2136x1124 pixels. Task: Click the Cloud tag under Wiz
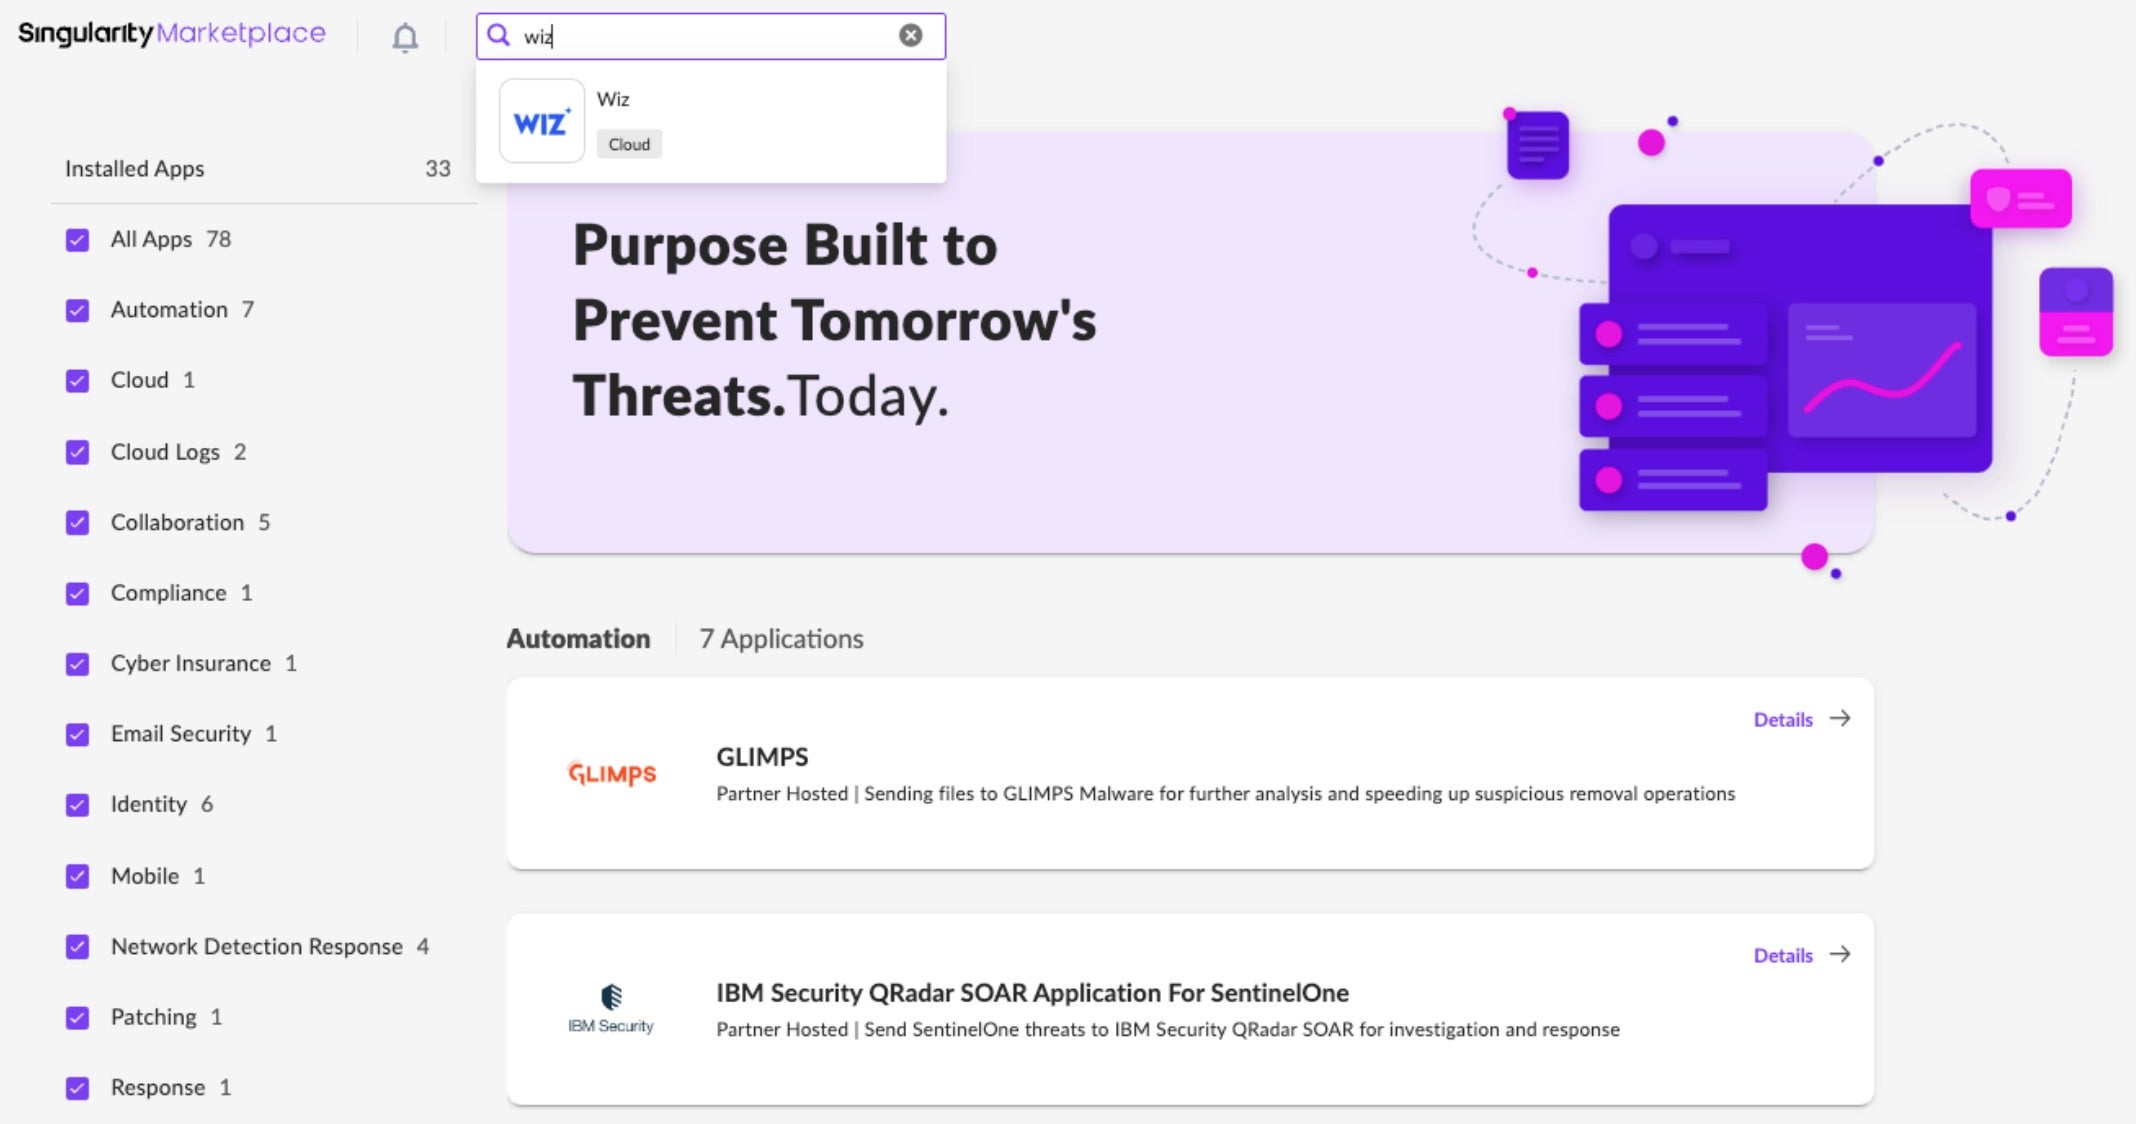pos(629,144)
